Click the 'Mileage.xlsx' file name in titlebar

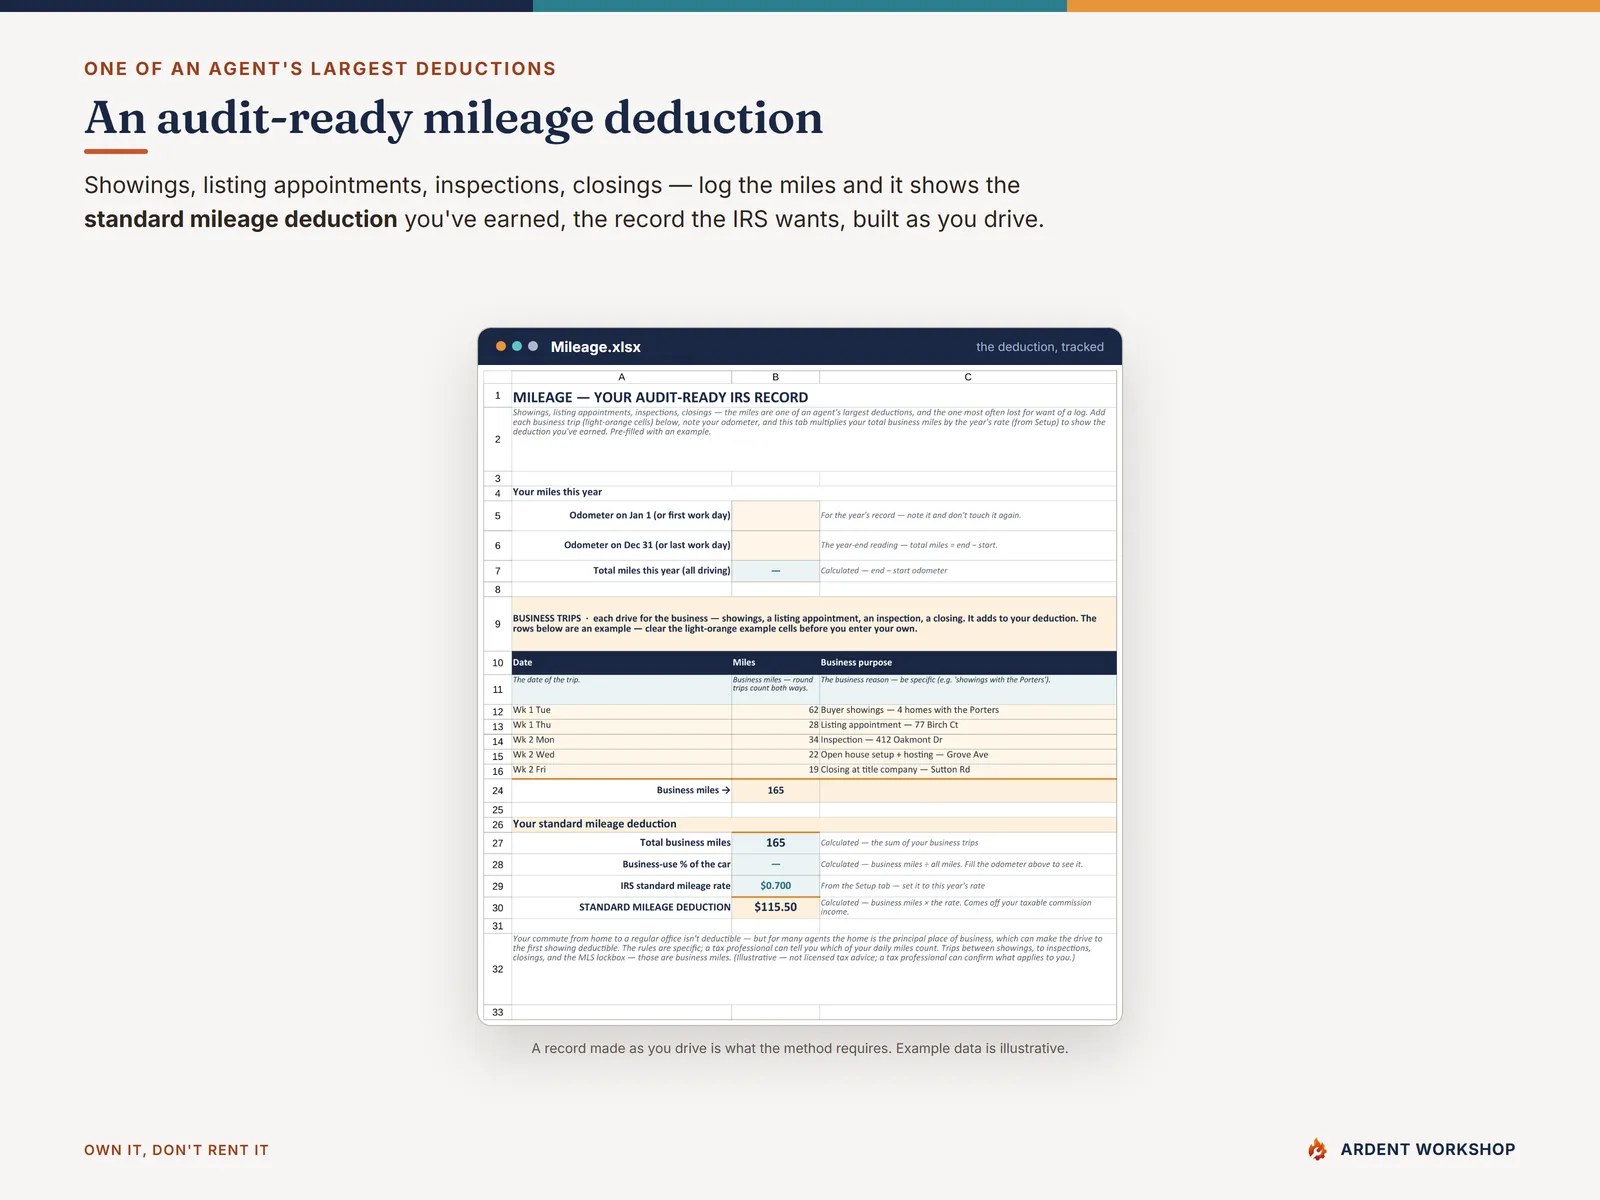pyautogui.click(x=595, y=347)
